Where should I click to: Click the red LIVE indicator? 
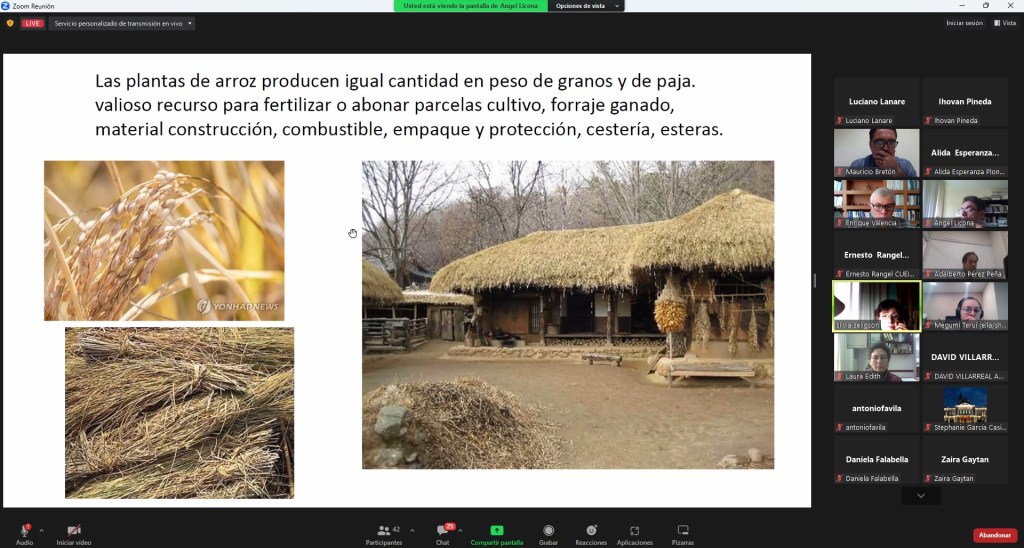(33, 23)
